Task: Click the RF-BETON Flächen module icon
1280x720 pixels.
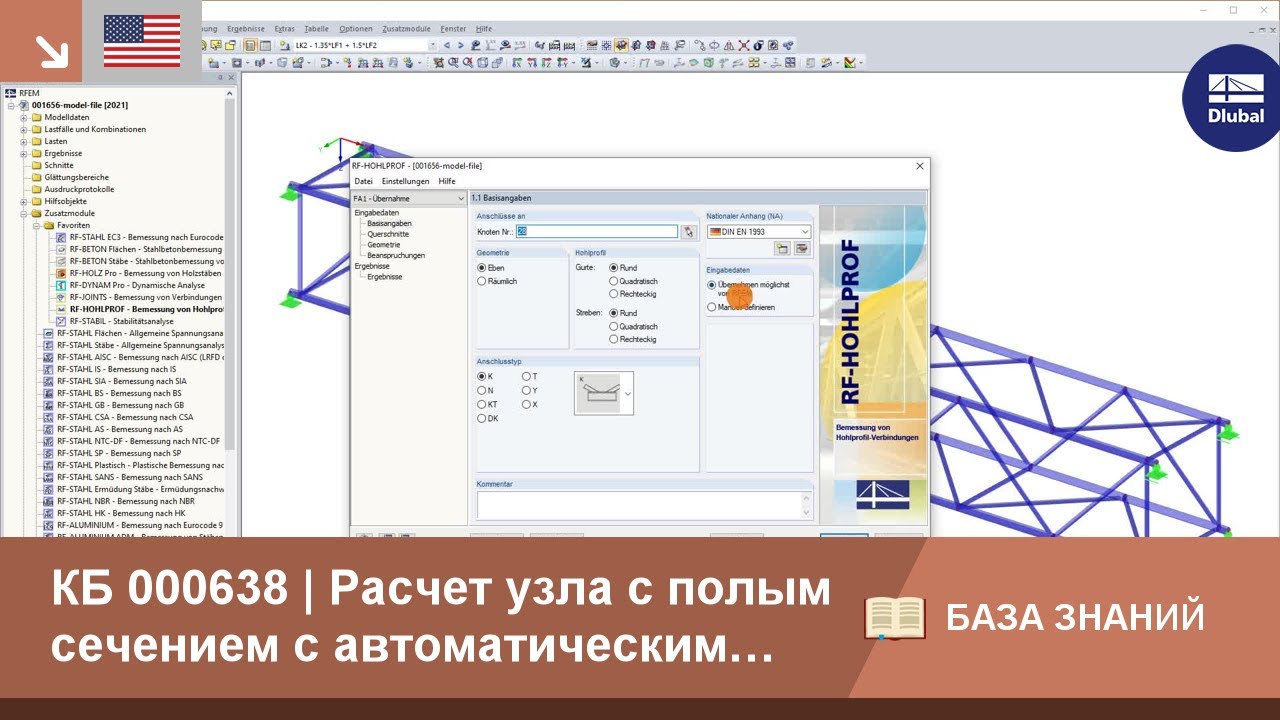Action: click(x=61, y=249)
